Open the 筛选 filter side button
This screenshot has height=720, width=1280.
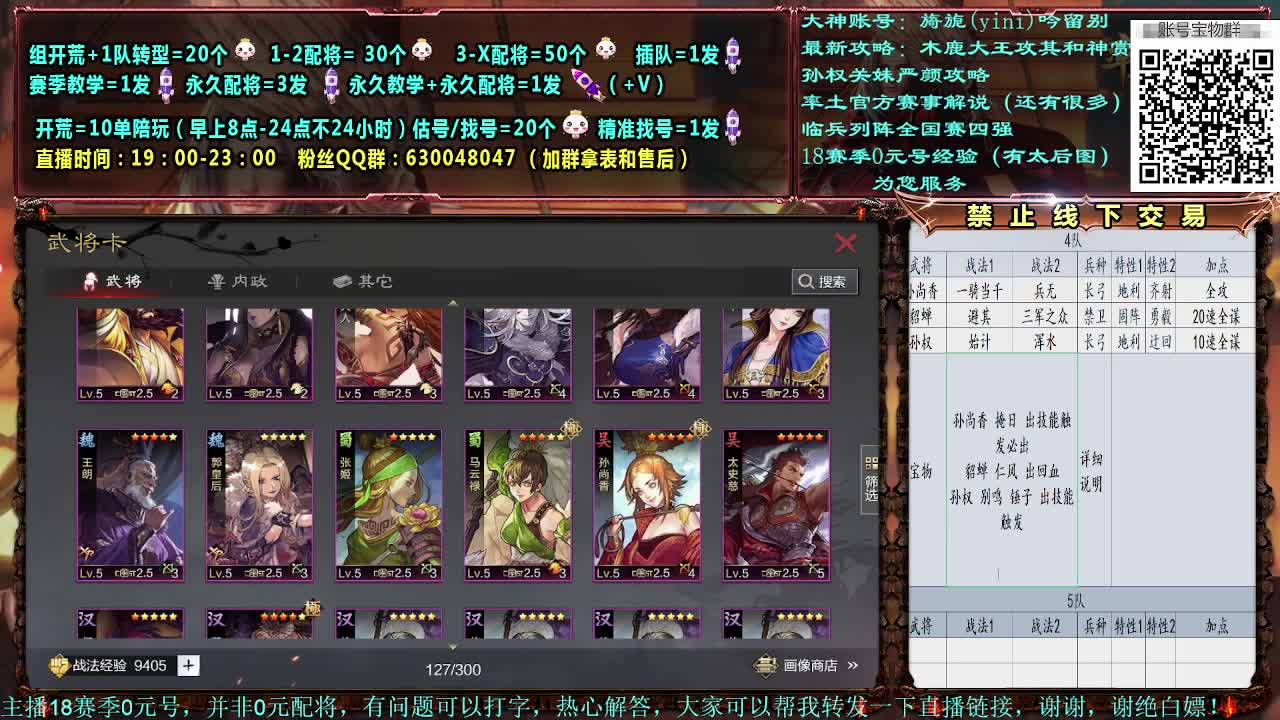(871, 480)
